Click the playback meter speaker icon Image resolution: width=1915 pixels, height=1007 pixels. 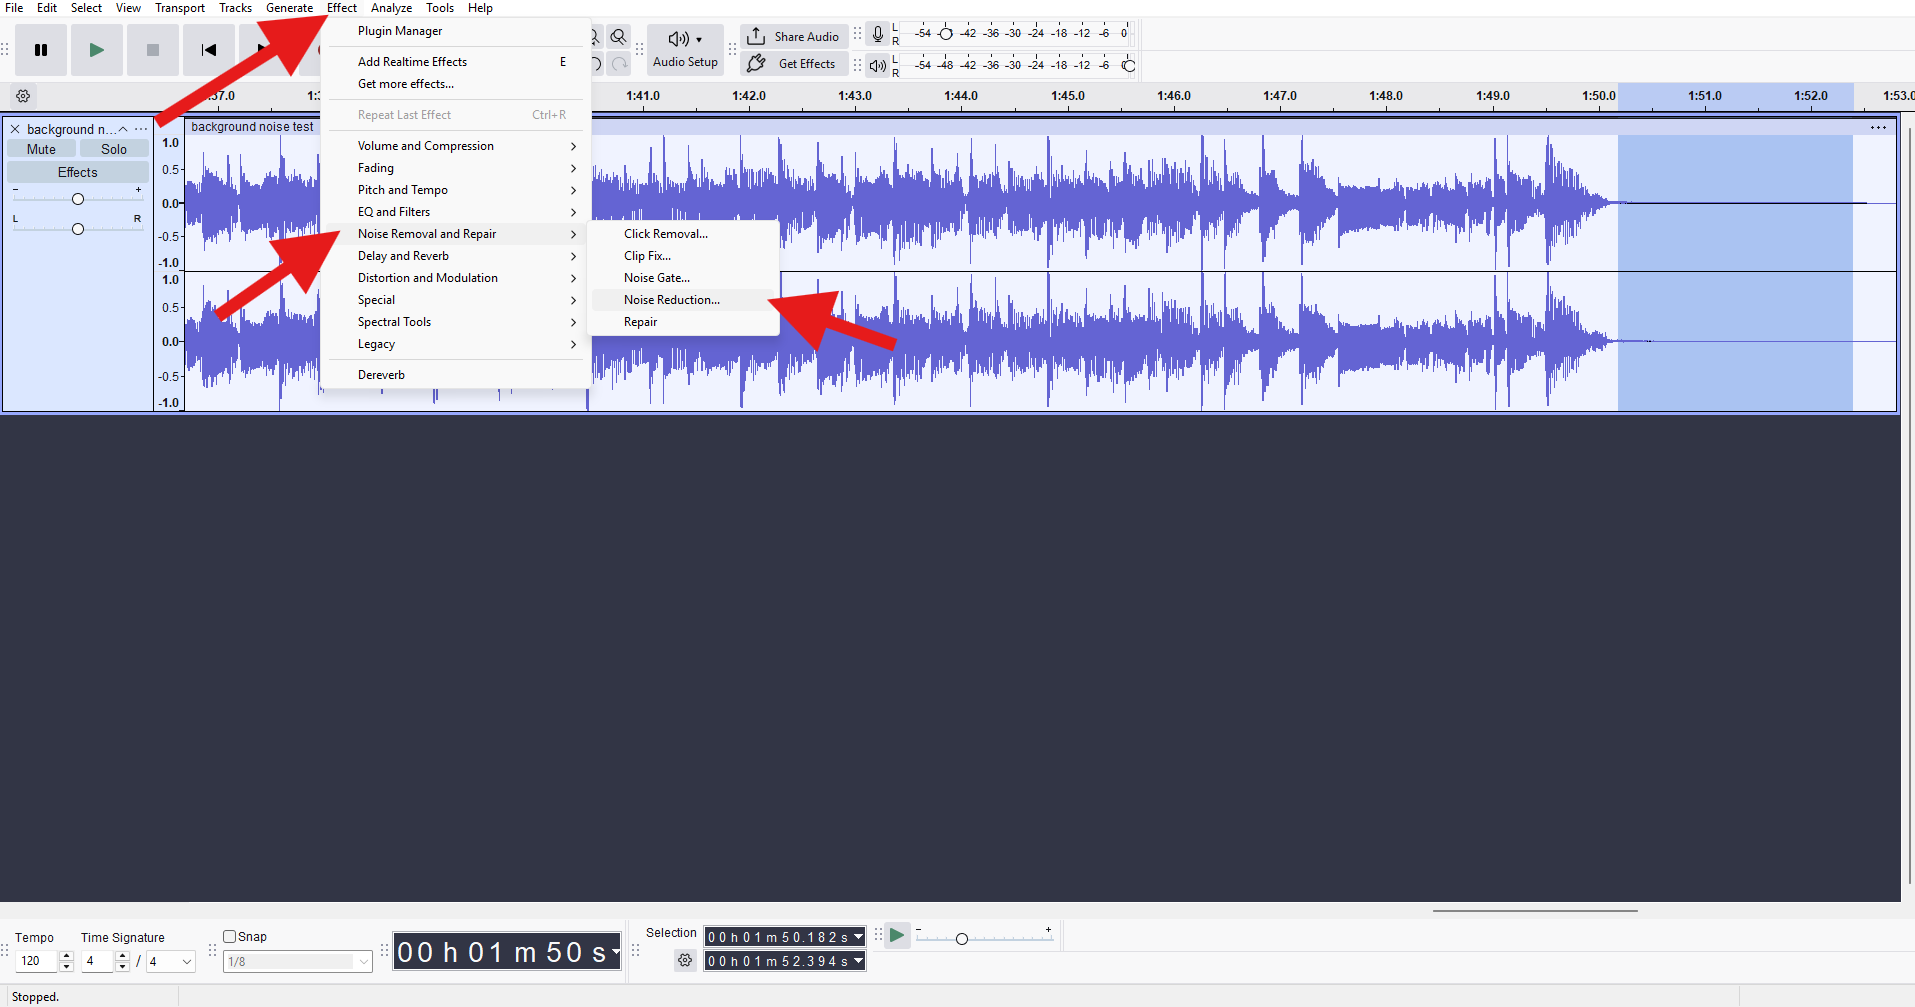[x=877, y=66]
